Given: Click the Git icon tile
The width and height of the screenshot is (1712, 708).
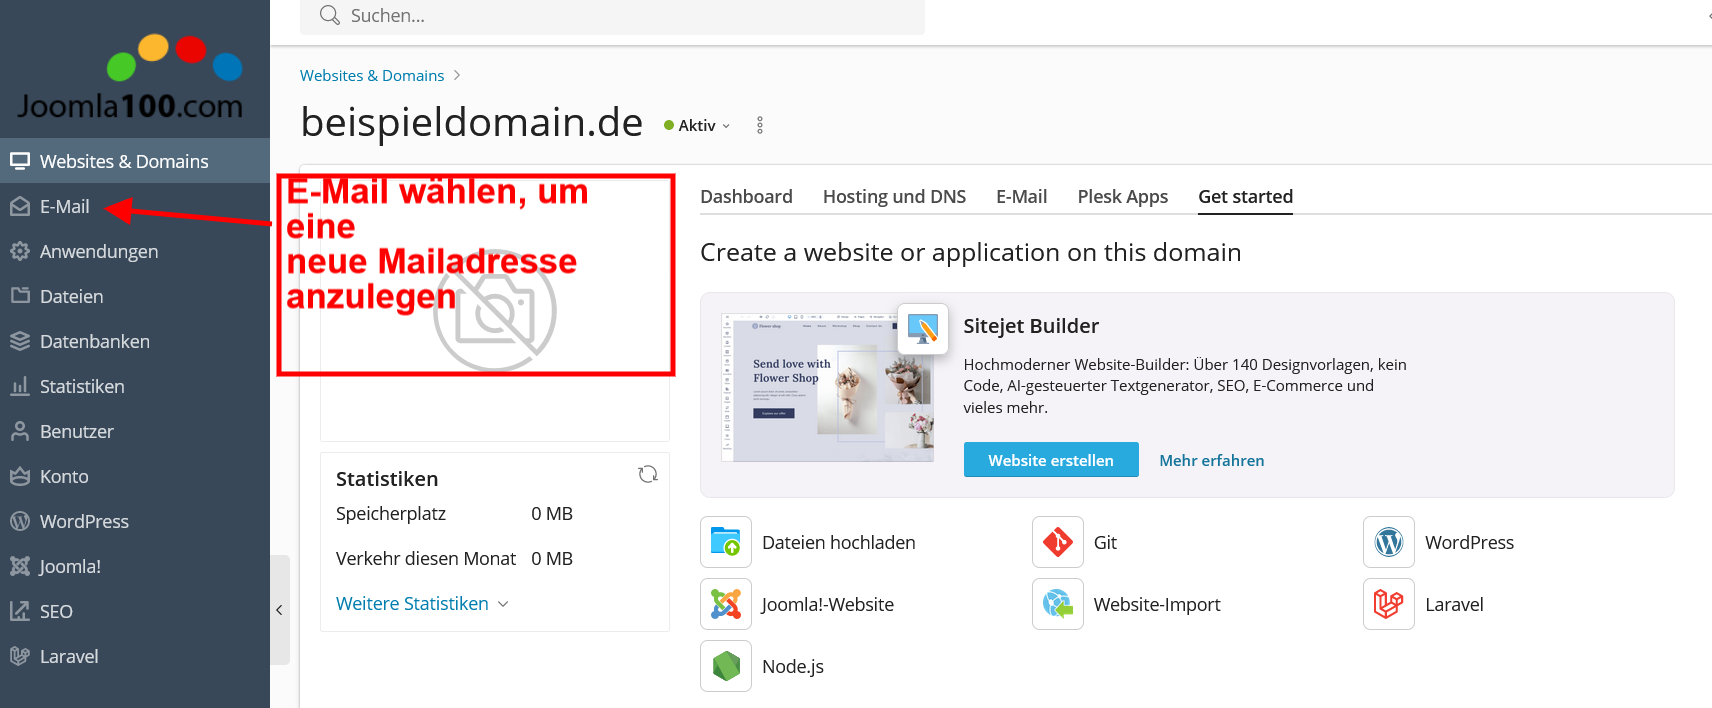Looking at the screenshot, I should pyautogui.click(x=1058, y=542).
